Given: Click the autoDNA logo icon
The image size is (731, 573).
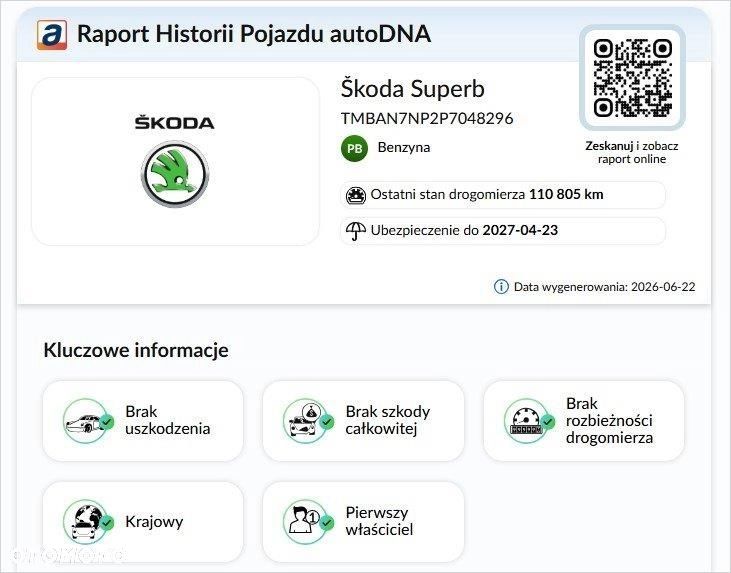Looking at the screenshot, I should point(52,35).
